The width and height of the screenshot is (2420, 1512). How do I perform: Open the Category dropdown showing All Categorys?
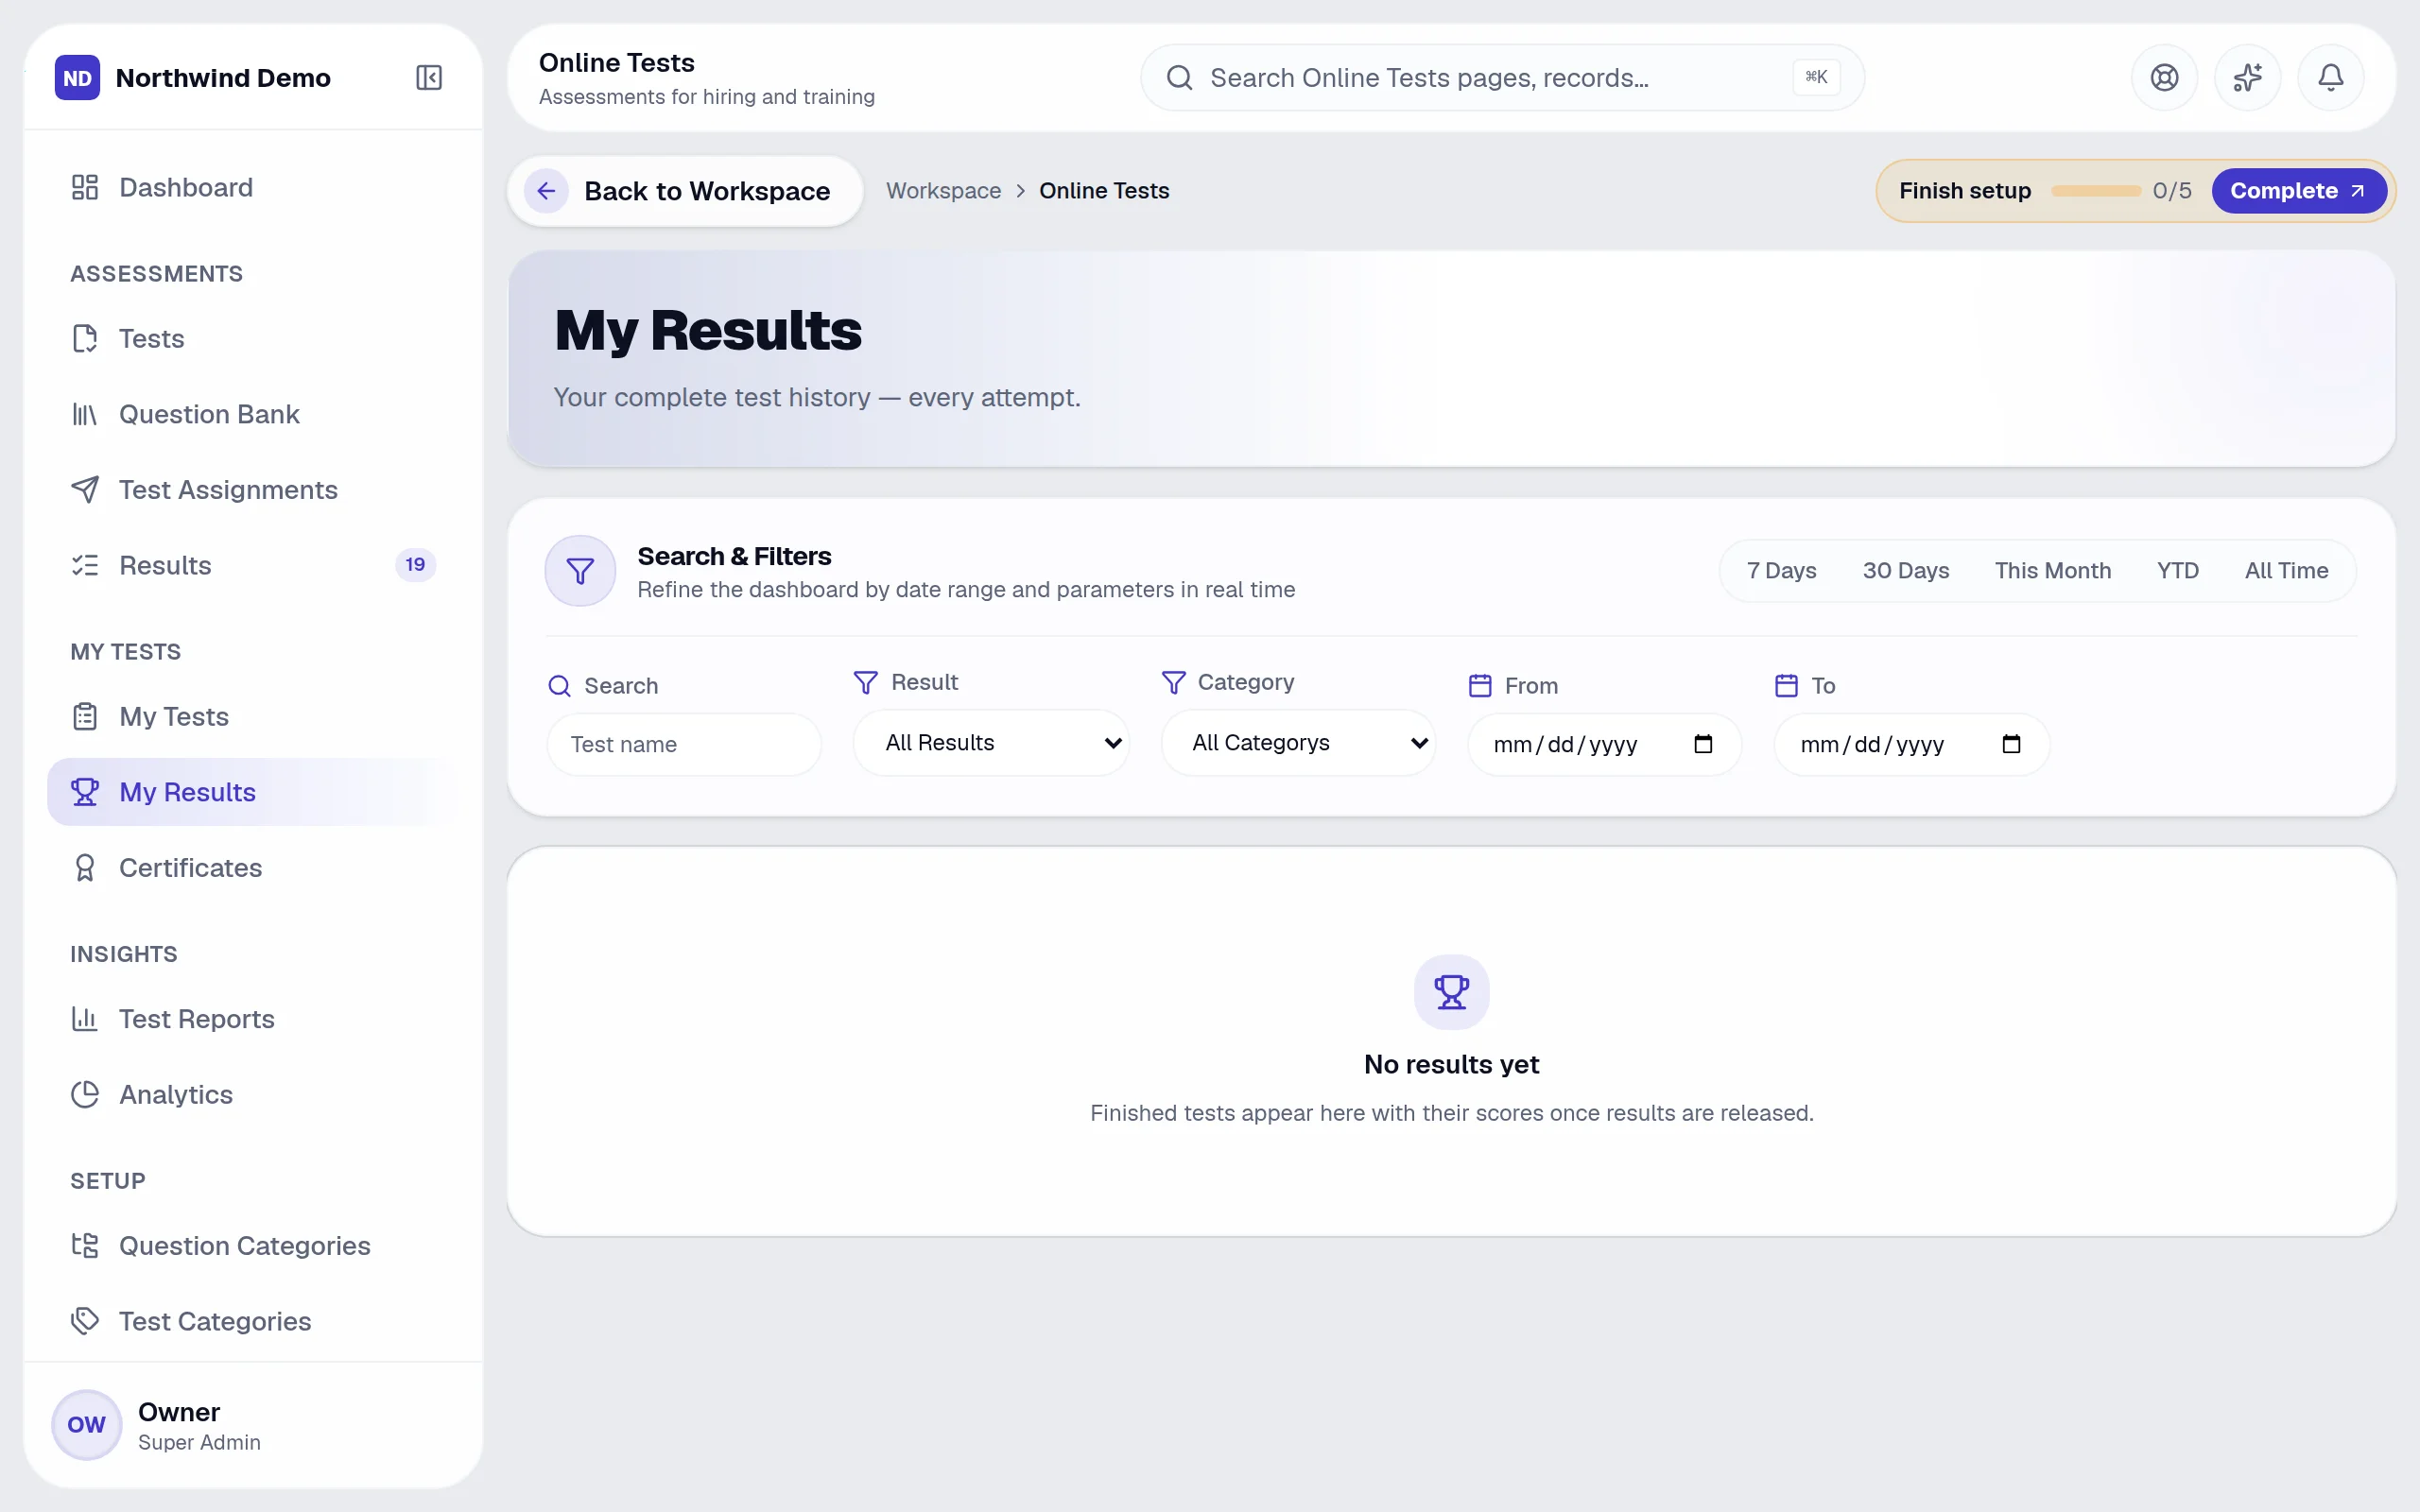click(x=1298, y=743)
